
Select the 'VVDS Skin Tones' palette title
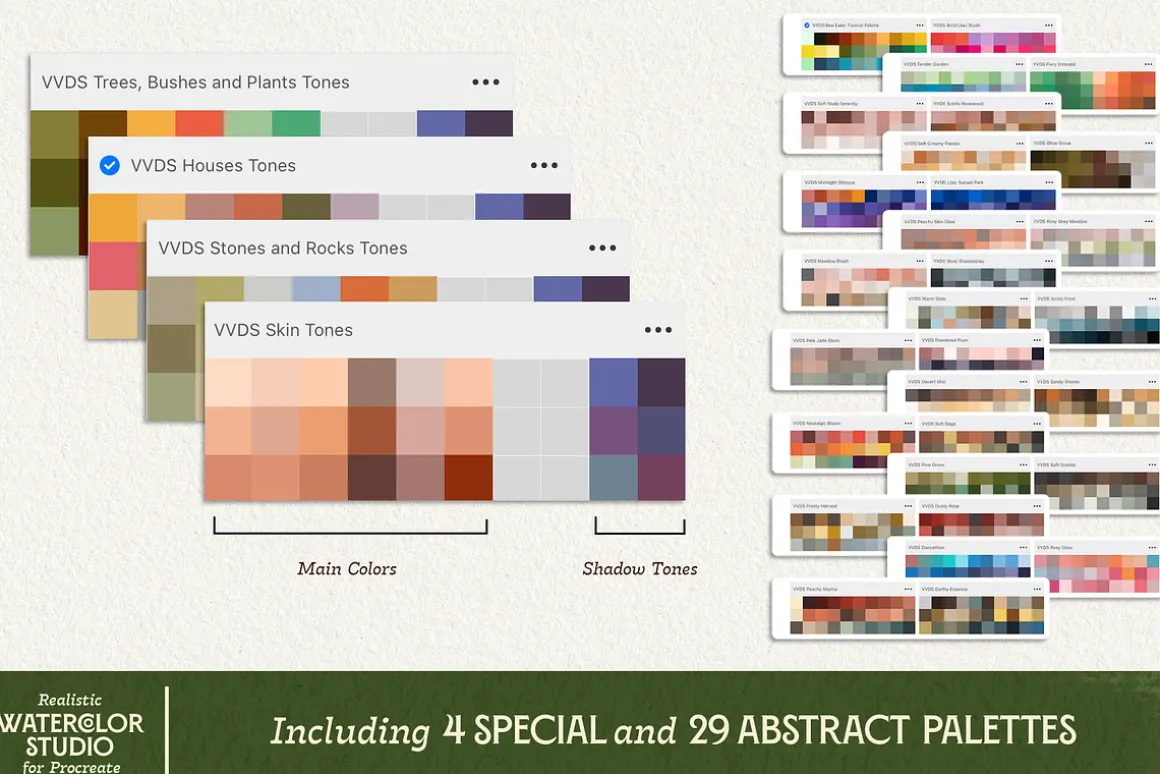[283, 330]
